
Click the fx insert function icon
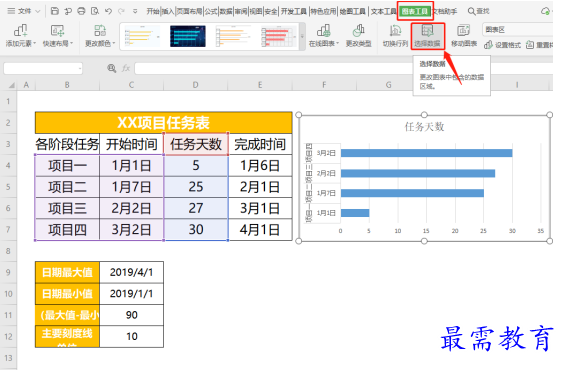126,68
